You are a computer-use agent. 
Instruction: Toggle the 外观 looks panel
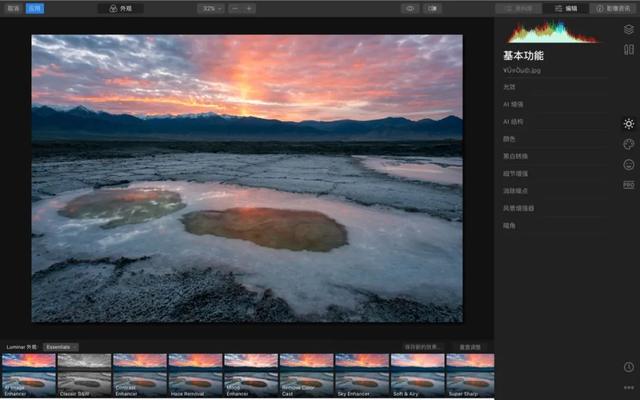121,8
